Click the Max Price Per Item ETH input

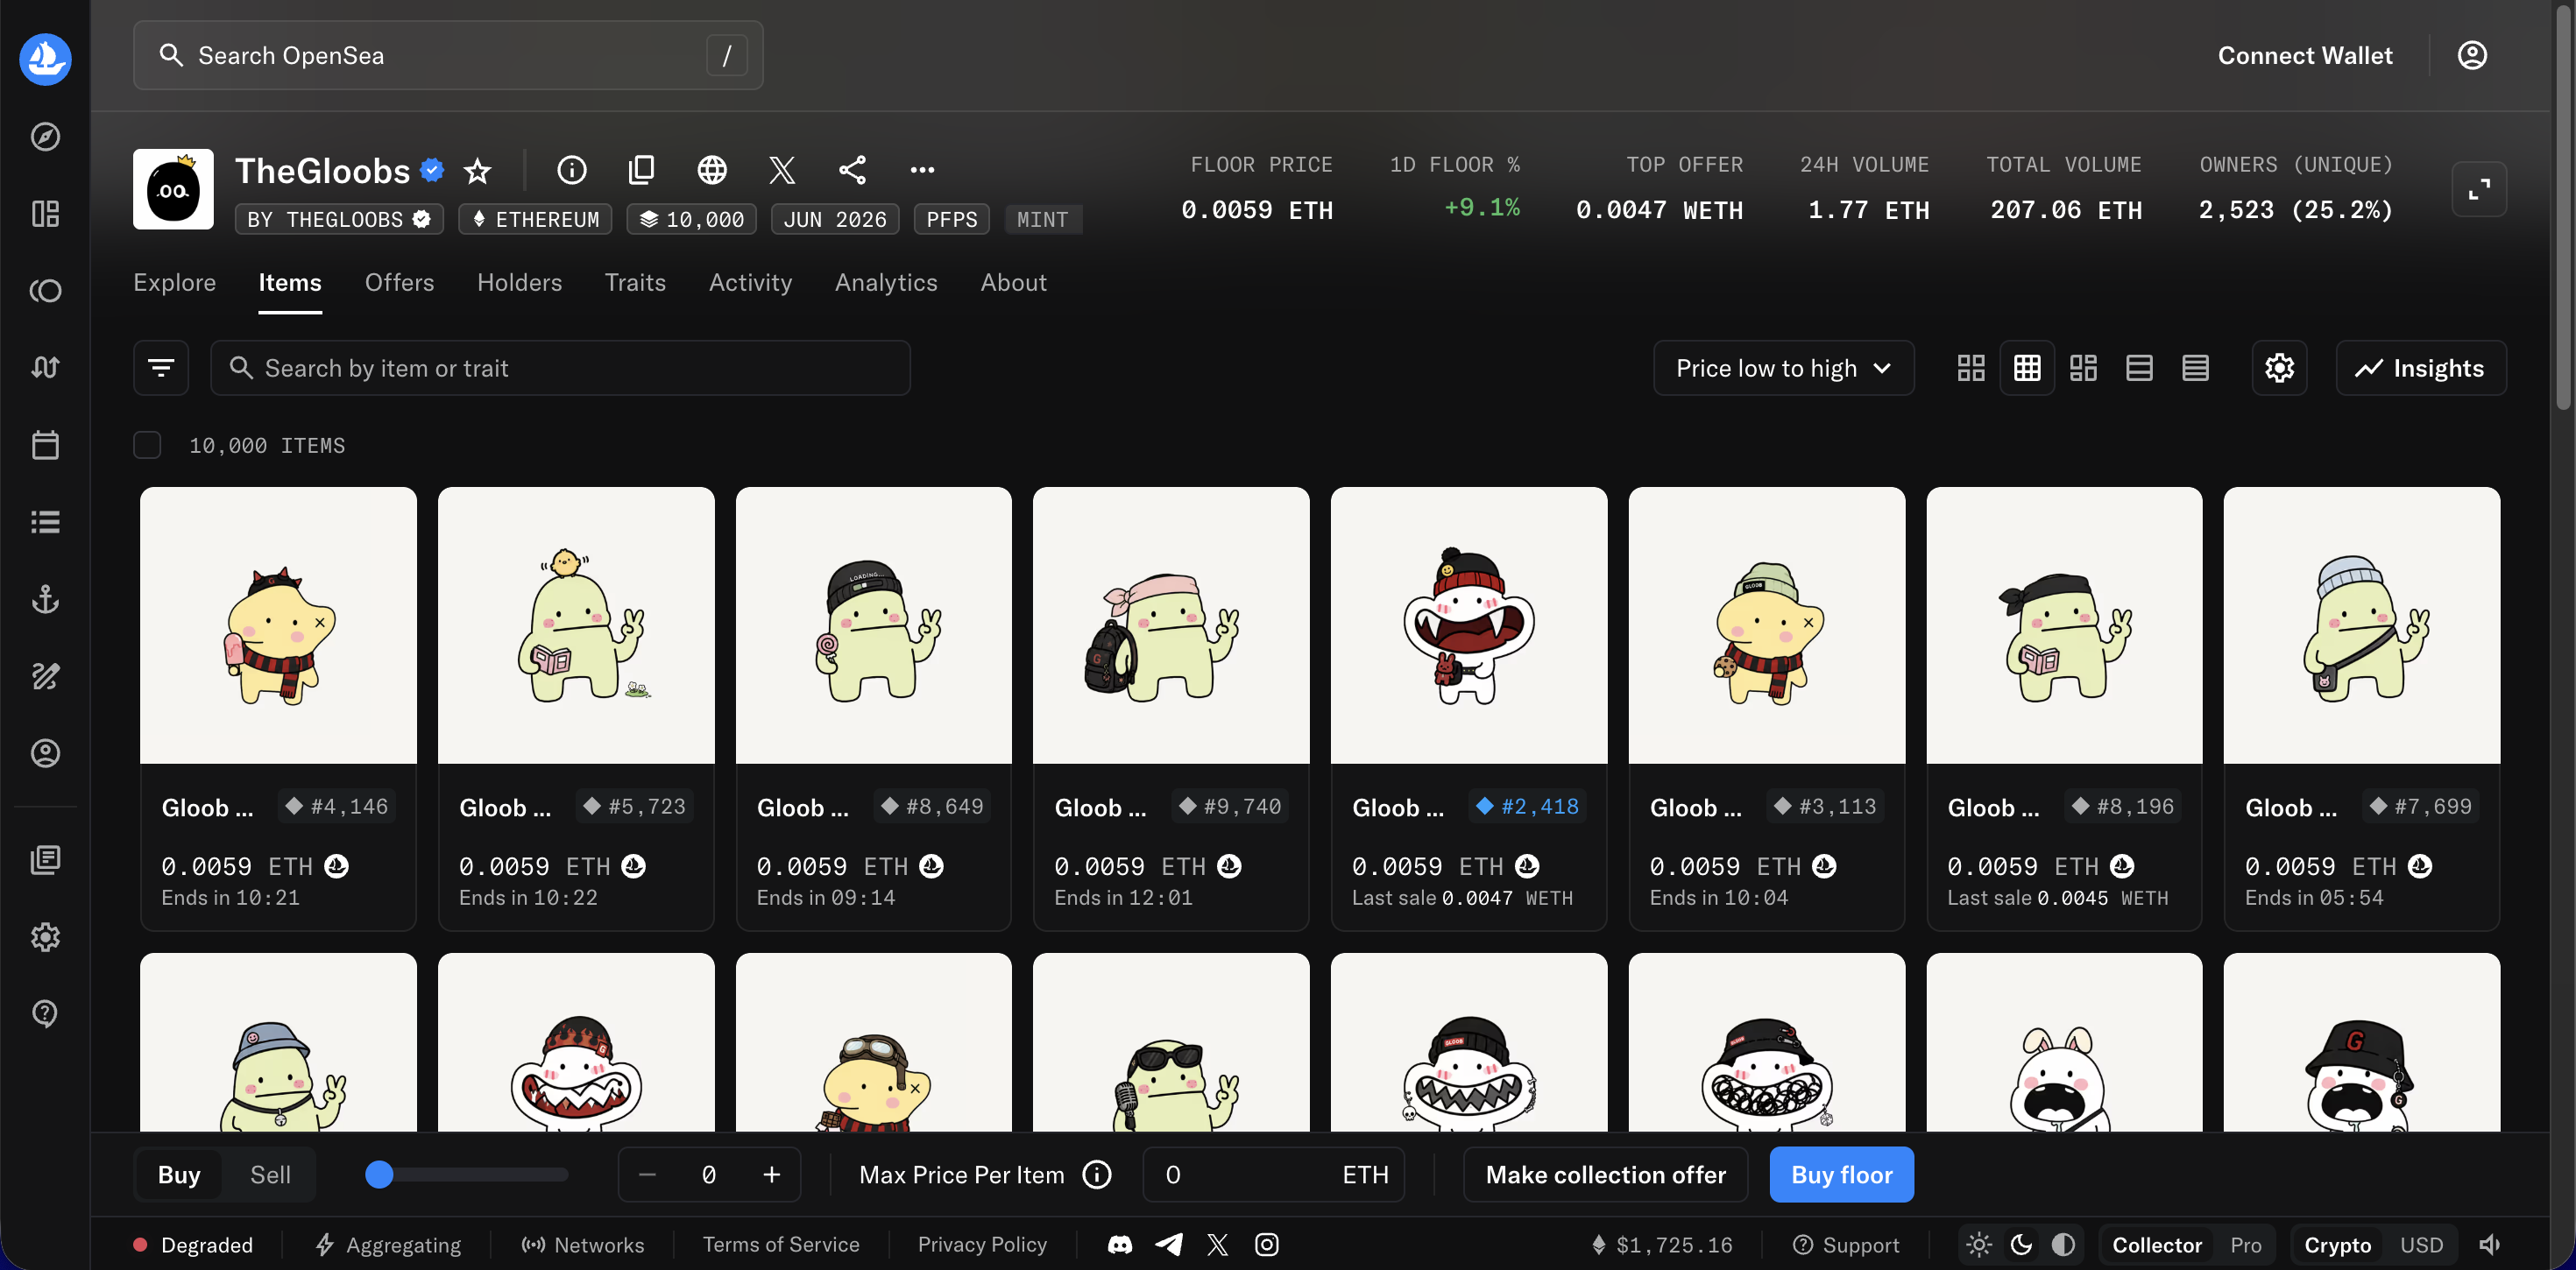pyautogui.click(x=1273, y=1175)
